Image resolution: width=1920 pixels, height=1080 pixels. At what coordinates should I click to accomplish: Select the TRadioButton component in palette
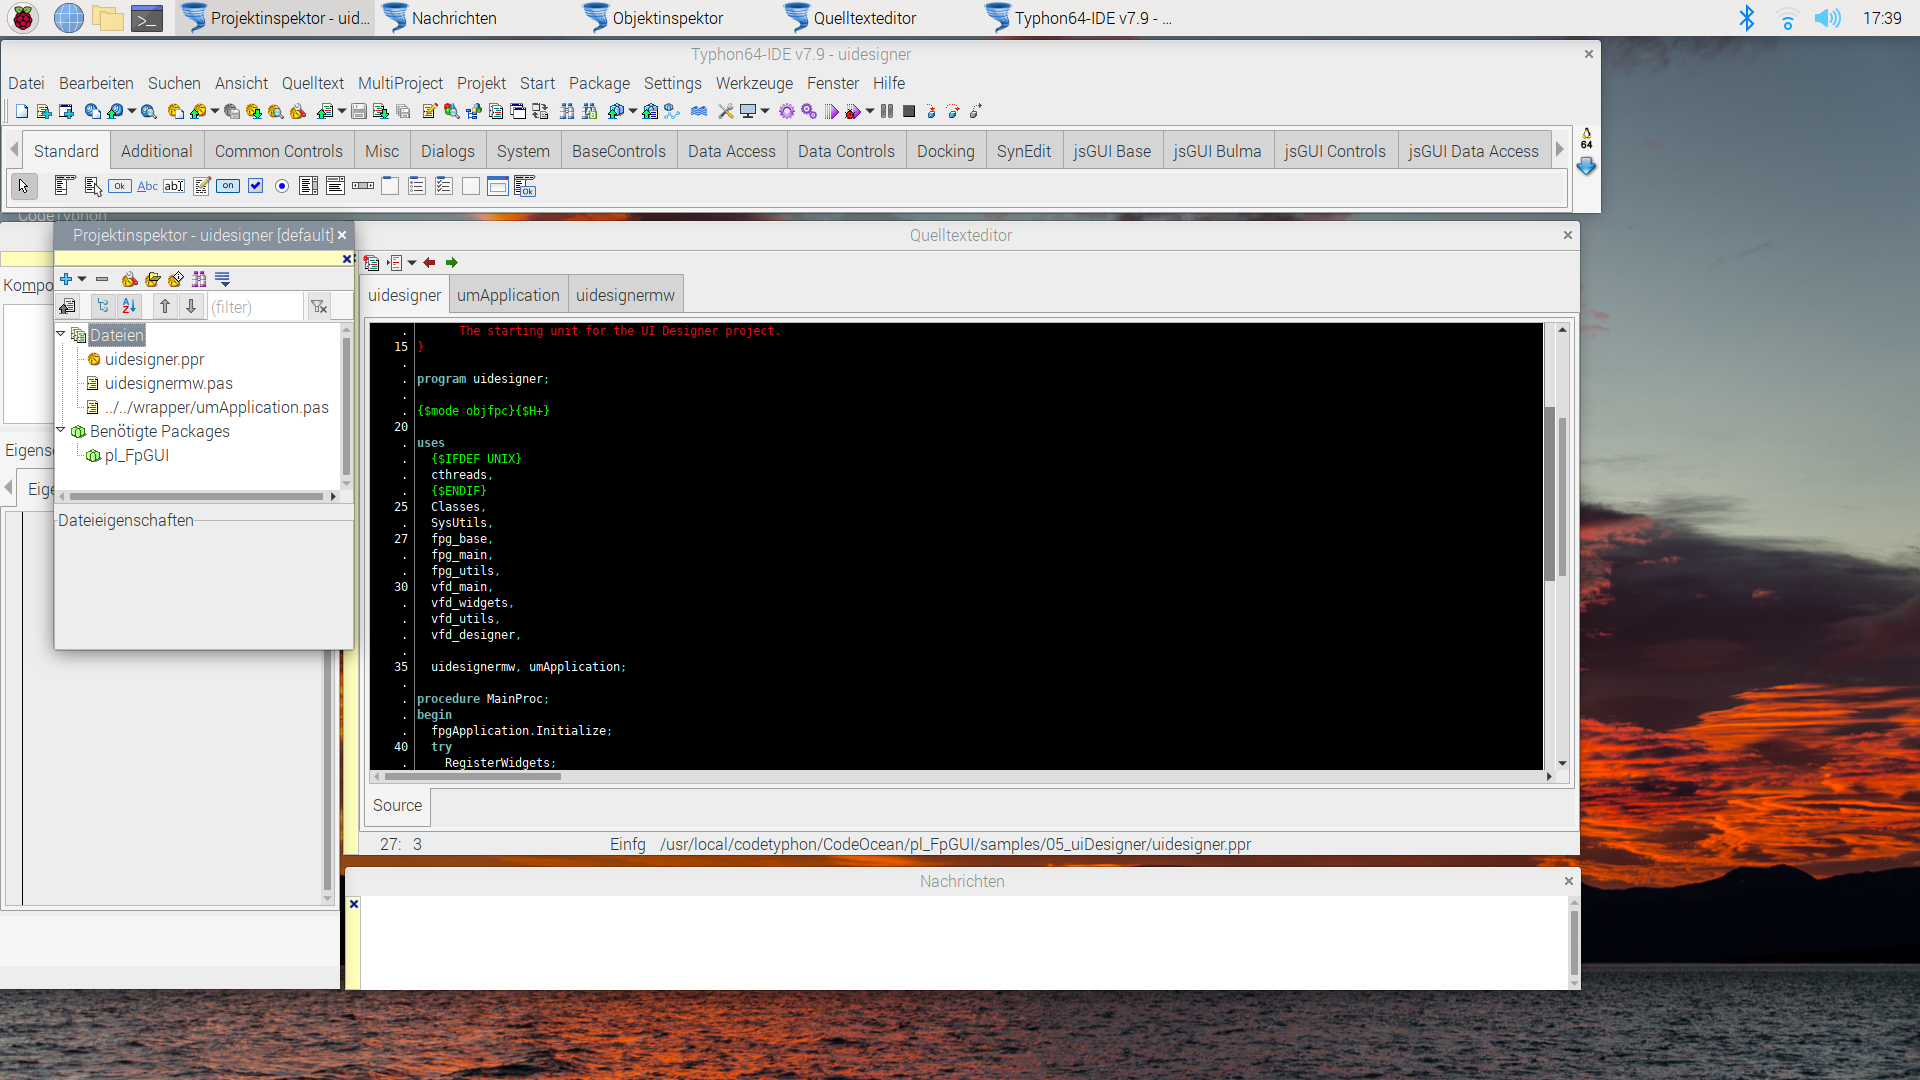pos(282,186)
